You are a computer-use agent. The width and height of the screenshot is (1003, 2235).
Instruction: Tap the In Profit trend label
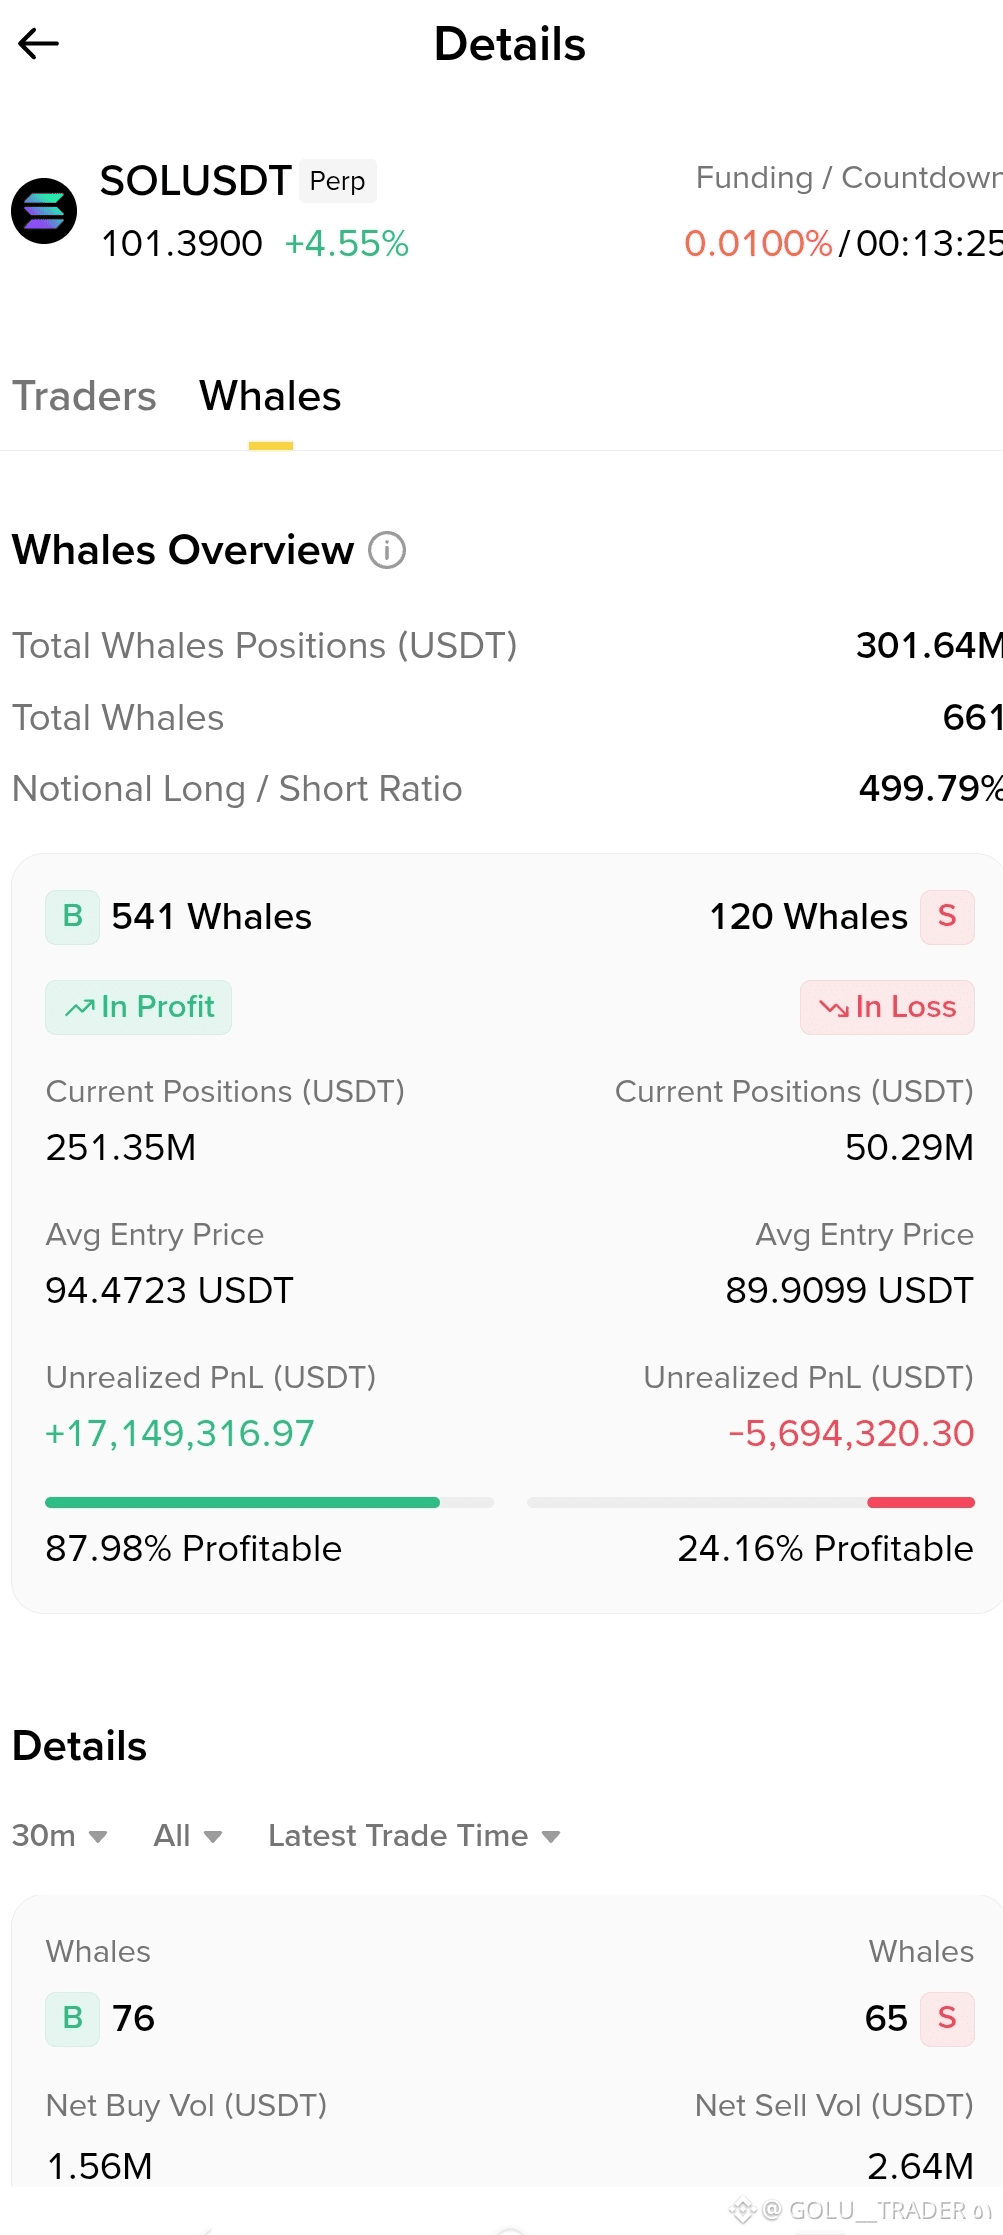coord(139,1007)
